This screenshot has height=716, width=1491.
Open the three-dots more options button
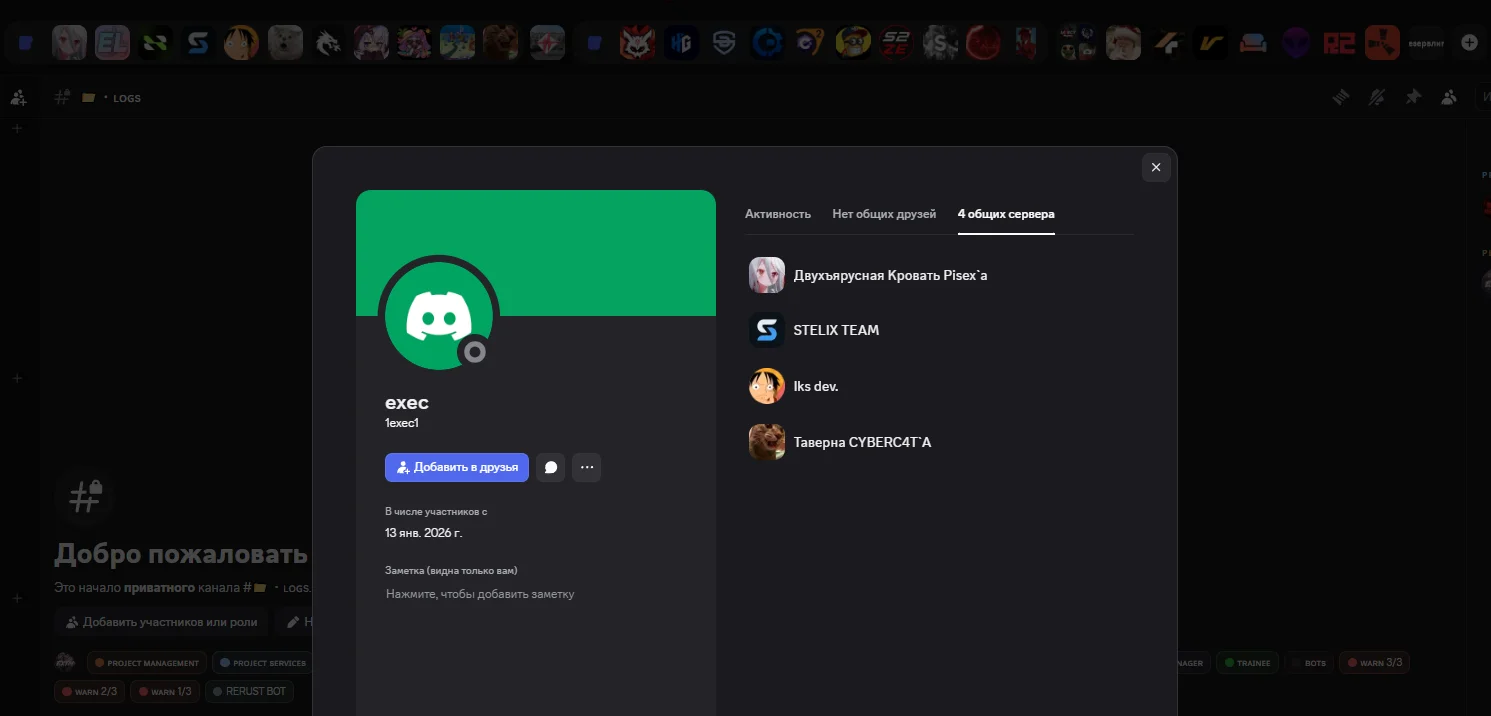[587, 467]
